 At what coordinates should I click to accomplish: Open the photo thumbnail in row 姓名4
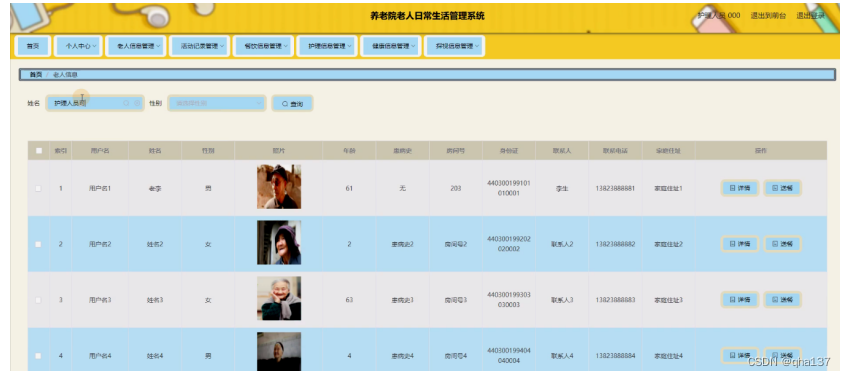pos(279,352)
